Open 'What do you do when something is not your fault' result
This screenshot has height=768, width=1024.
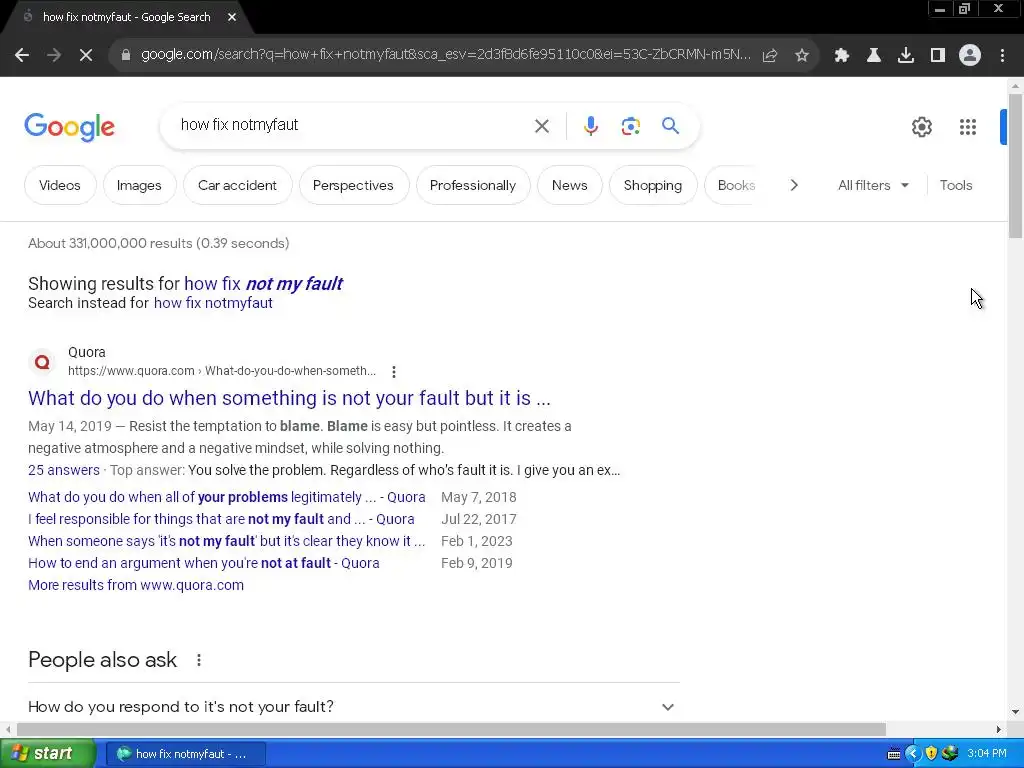click(x=289, y=398)
